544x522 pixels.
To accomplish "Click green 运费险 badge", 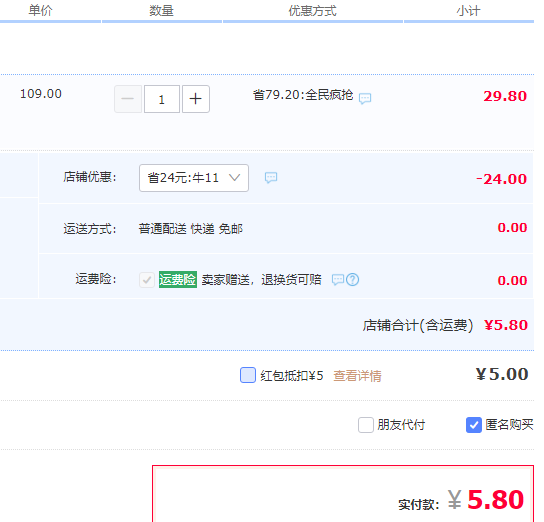I will 178,279.
